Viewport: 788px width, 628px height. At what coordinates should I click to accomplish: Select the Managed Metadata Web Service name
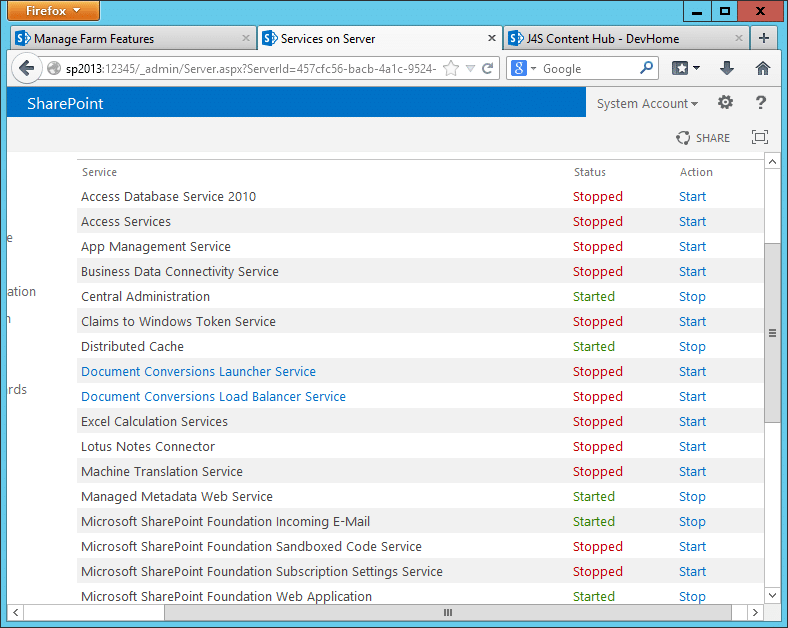pyautogui.click(x=177, y=496)
